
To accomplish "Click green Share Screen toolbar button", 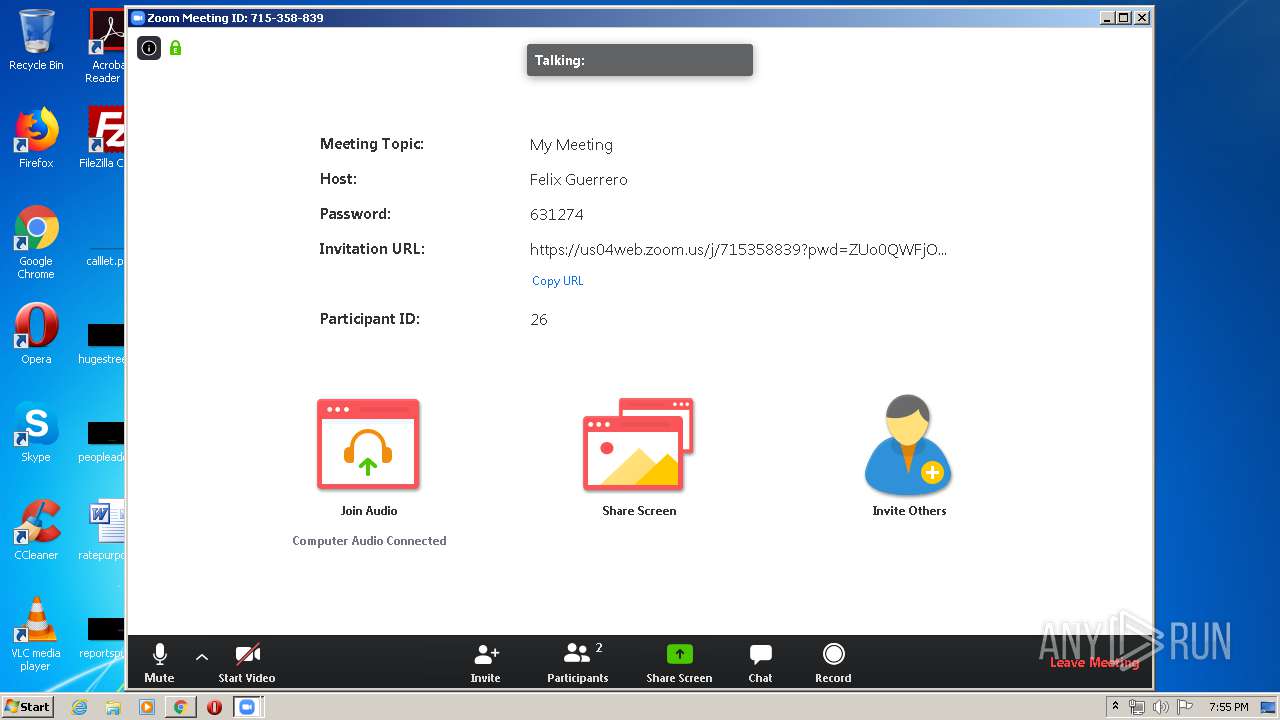I will coord(679,663).
